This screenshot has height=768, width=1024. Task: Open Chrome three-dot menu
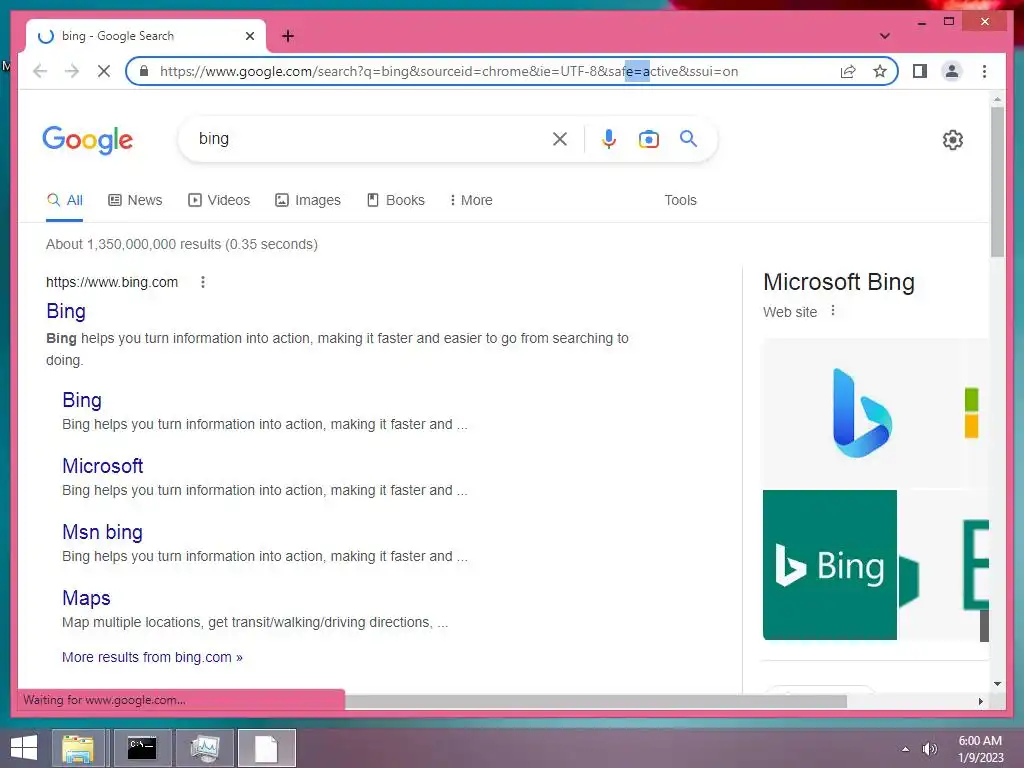coord(984,71)
